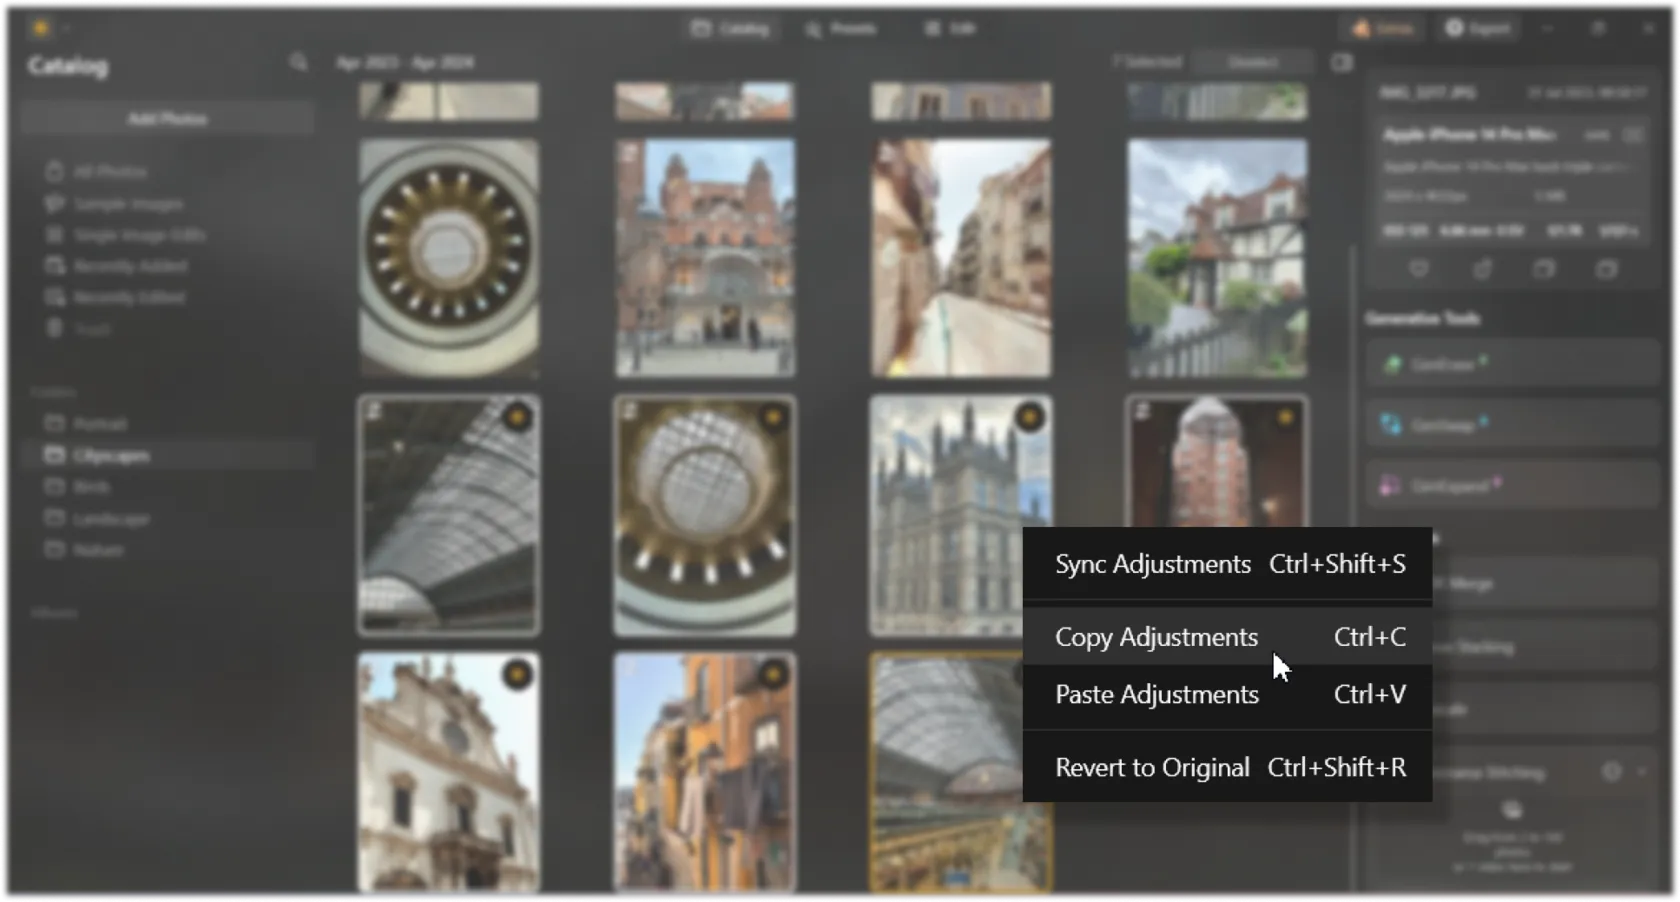Switch to the Presets tab
This screenshot has width=1680, height=902.
pyautogui.click(x=841, y=29)
